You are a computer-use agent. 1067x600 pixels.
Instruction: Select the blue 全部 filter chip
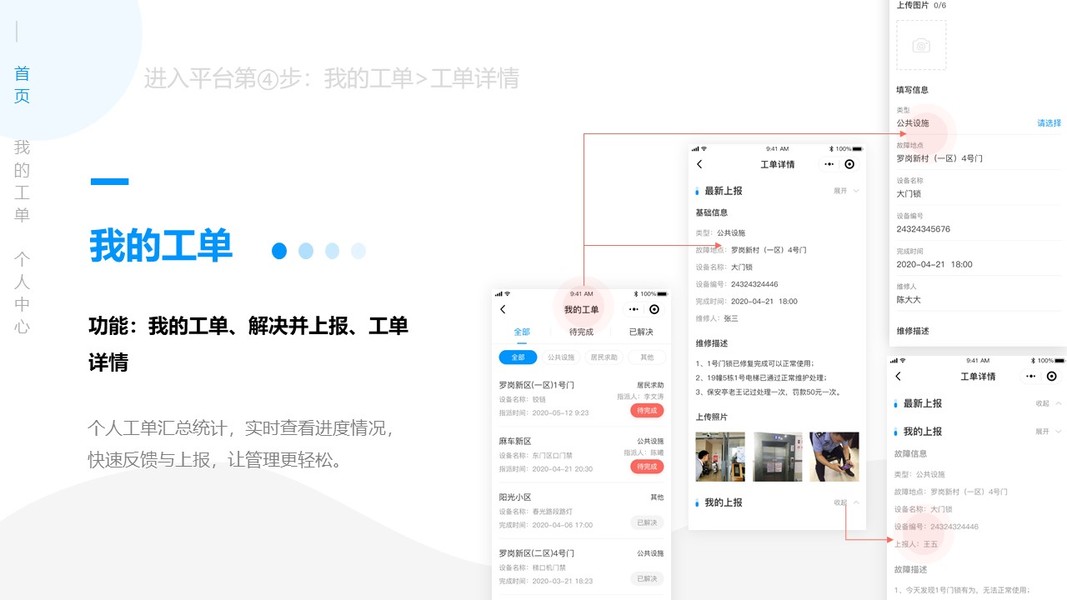(518, 357)
